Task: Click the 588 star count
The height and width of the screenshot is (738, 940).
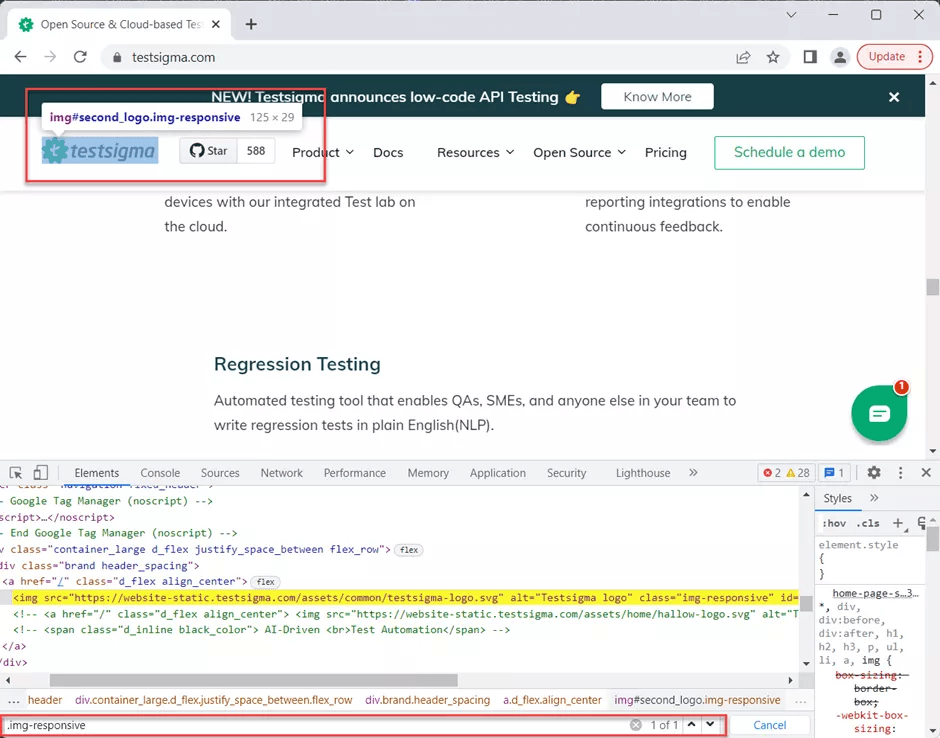Action: [256, 150]
